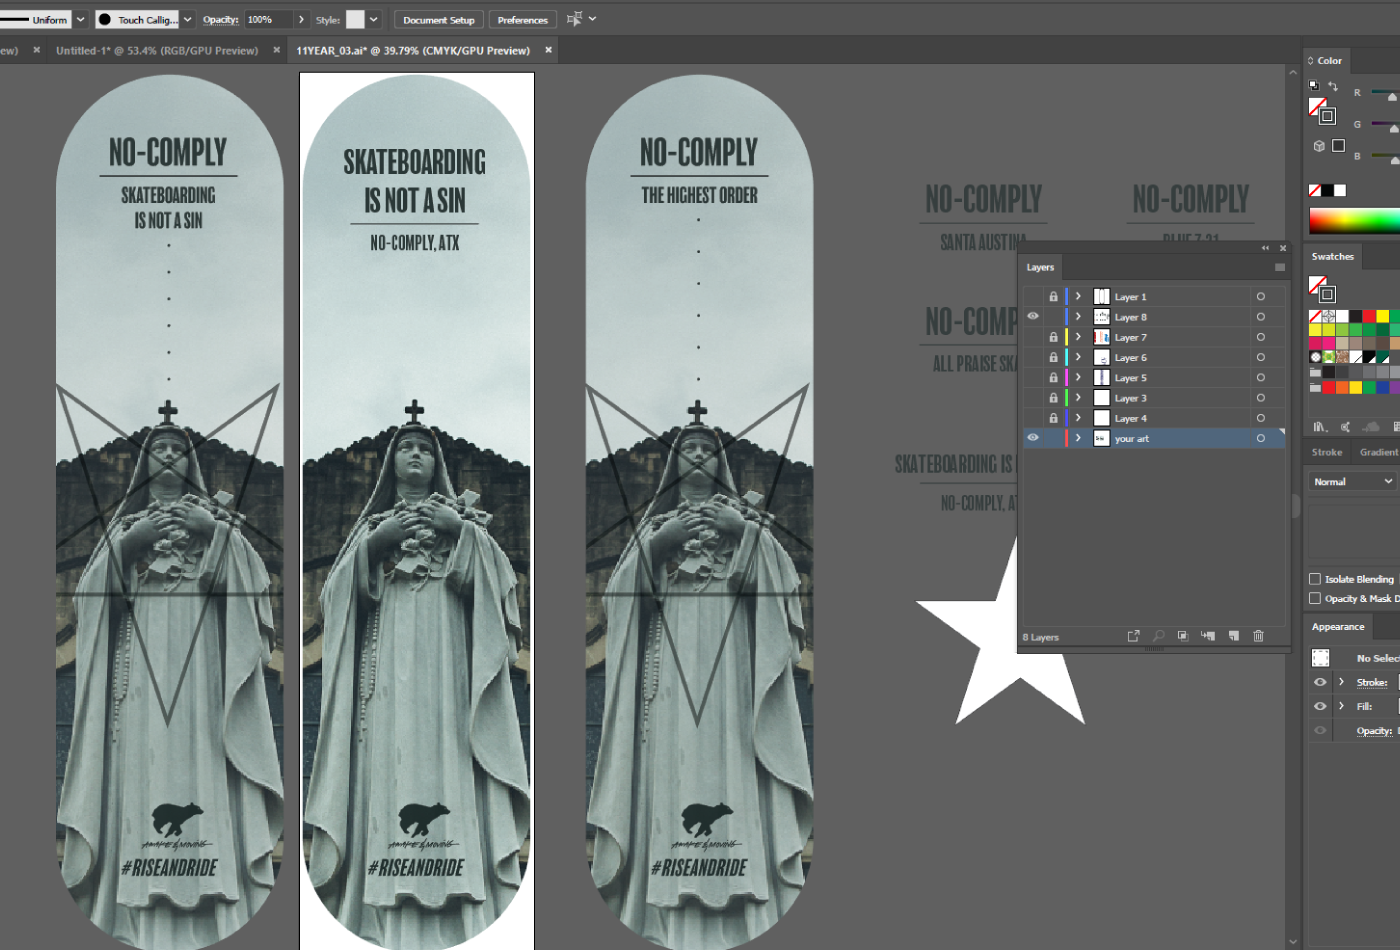Open the Uniform stroke profile dropdown

click(80, 19)
